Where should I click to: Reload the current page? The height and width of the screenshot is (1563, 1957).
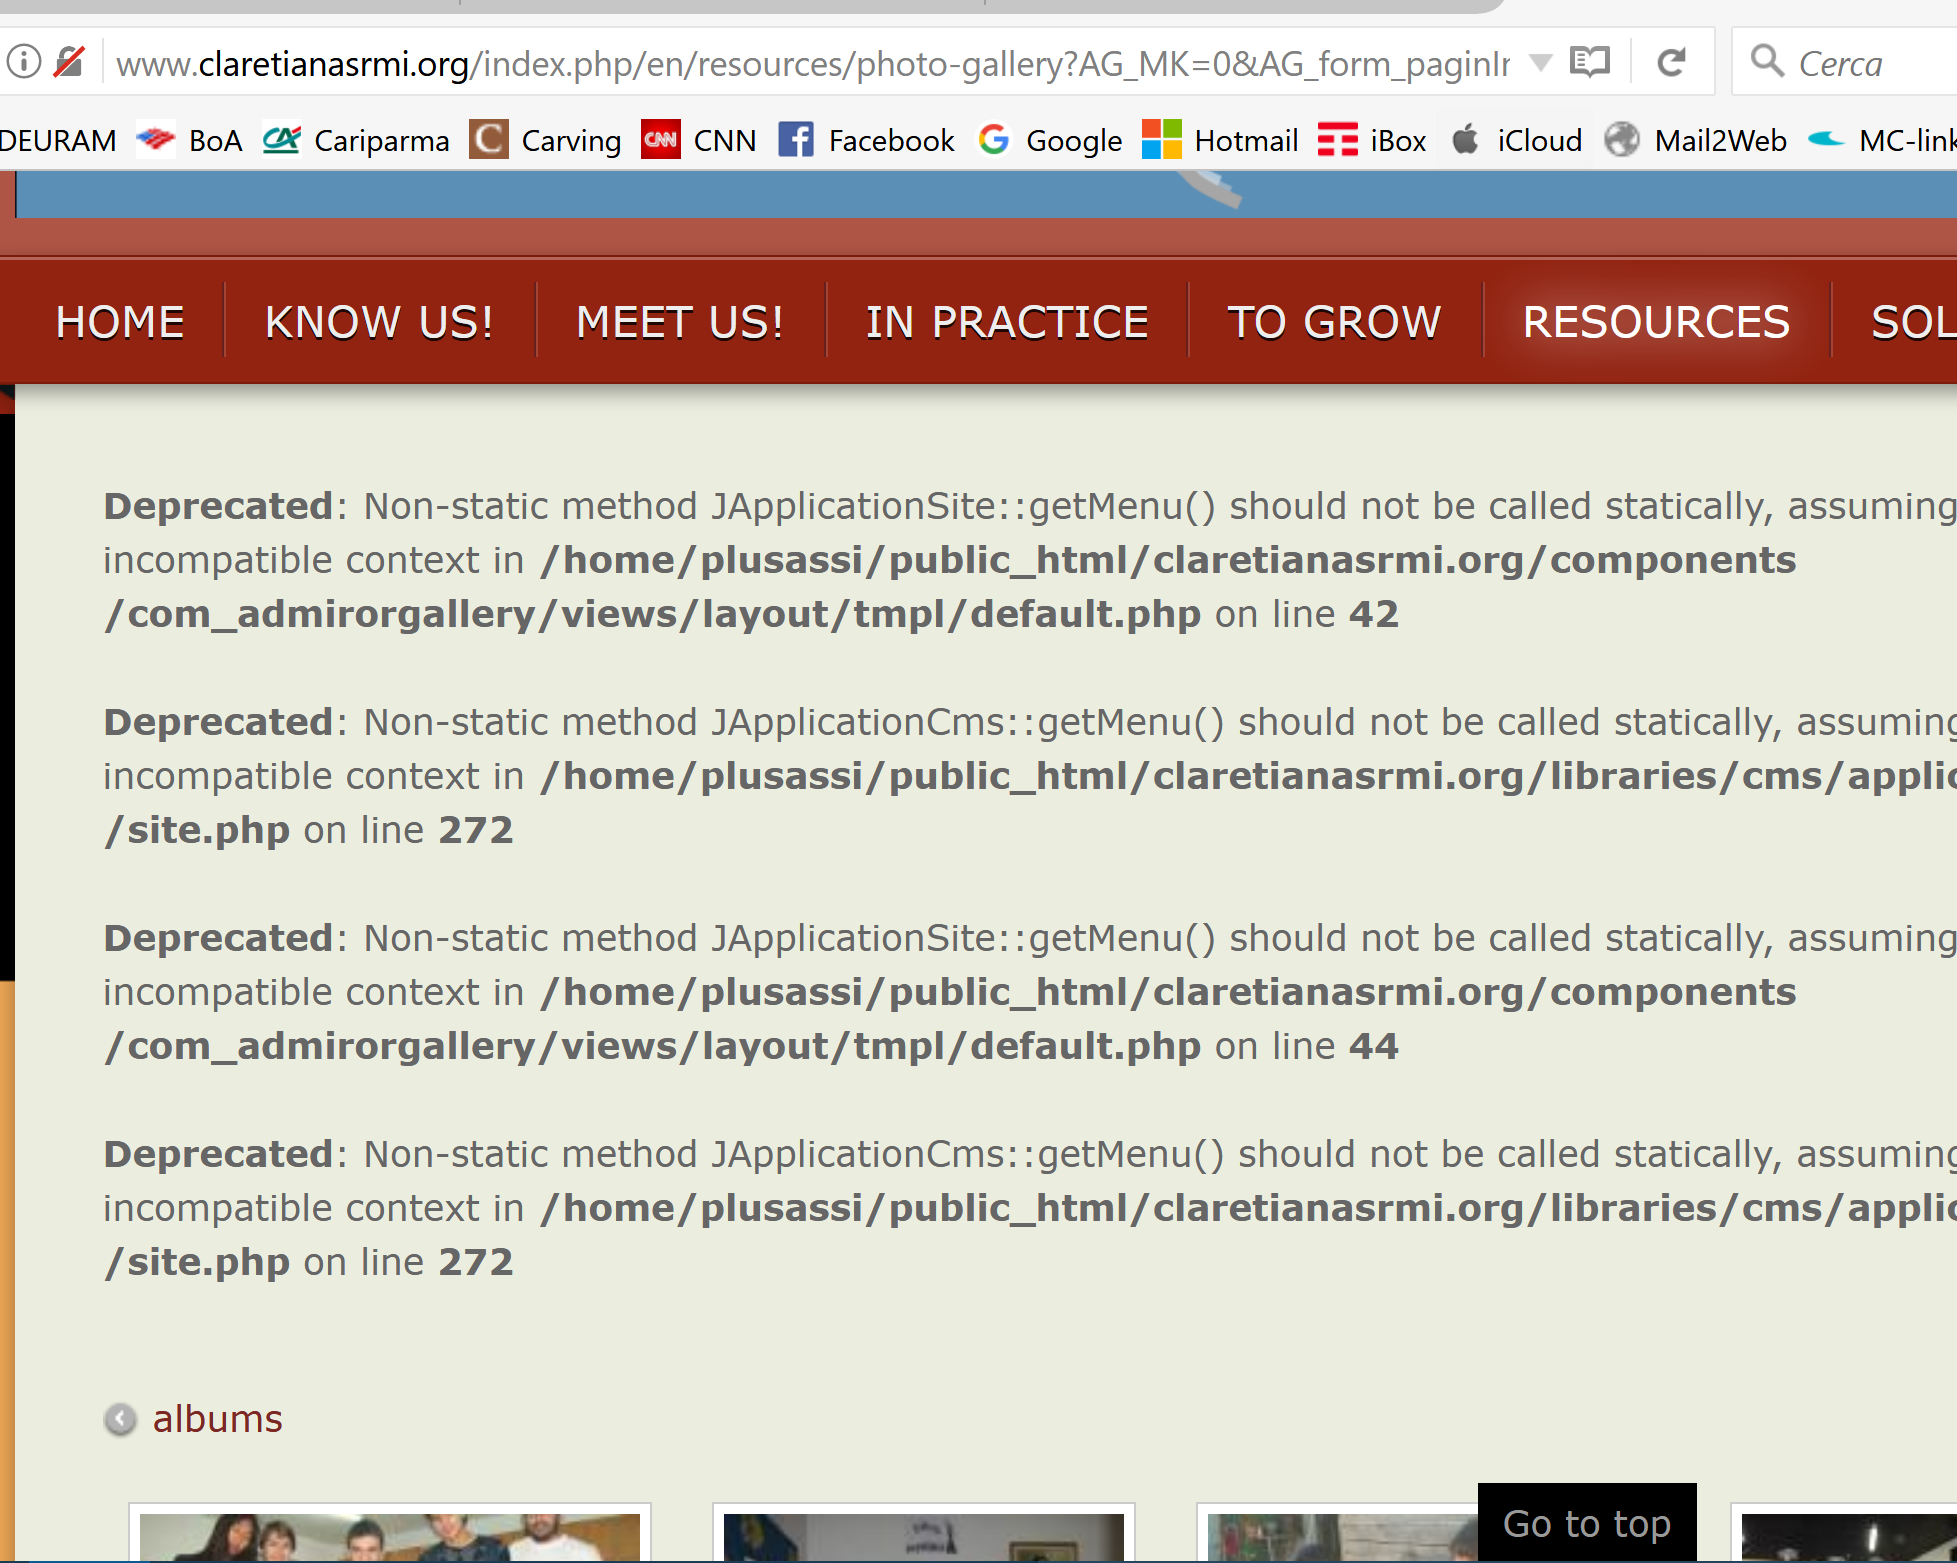click(1672, 63)
